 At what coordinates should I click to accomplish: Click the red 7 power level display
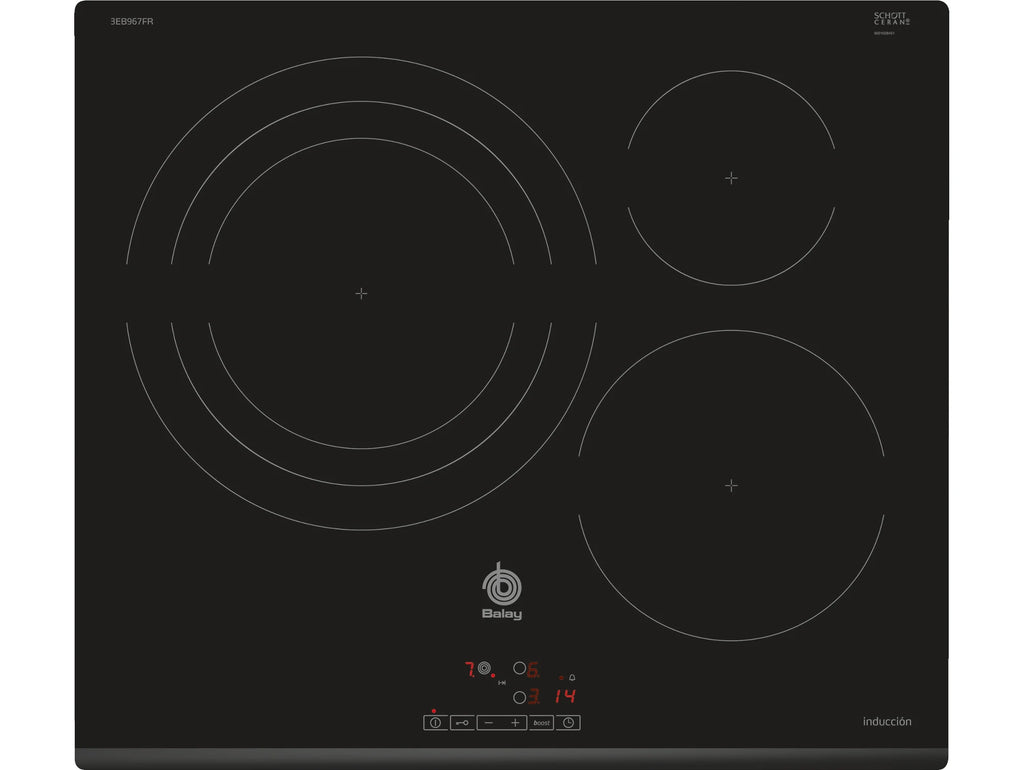(468, 669)
